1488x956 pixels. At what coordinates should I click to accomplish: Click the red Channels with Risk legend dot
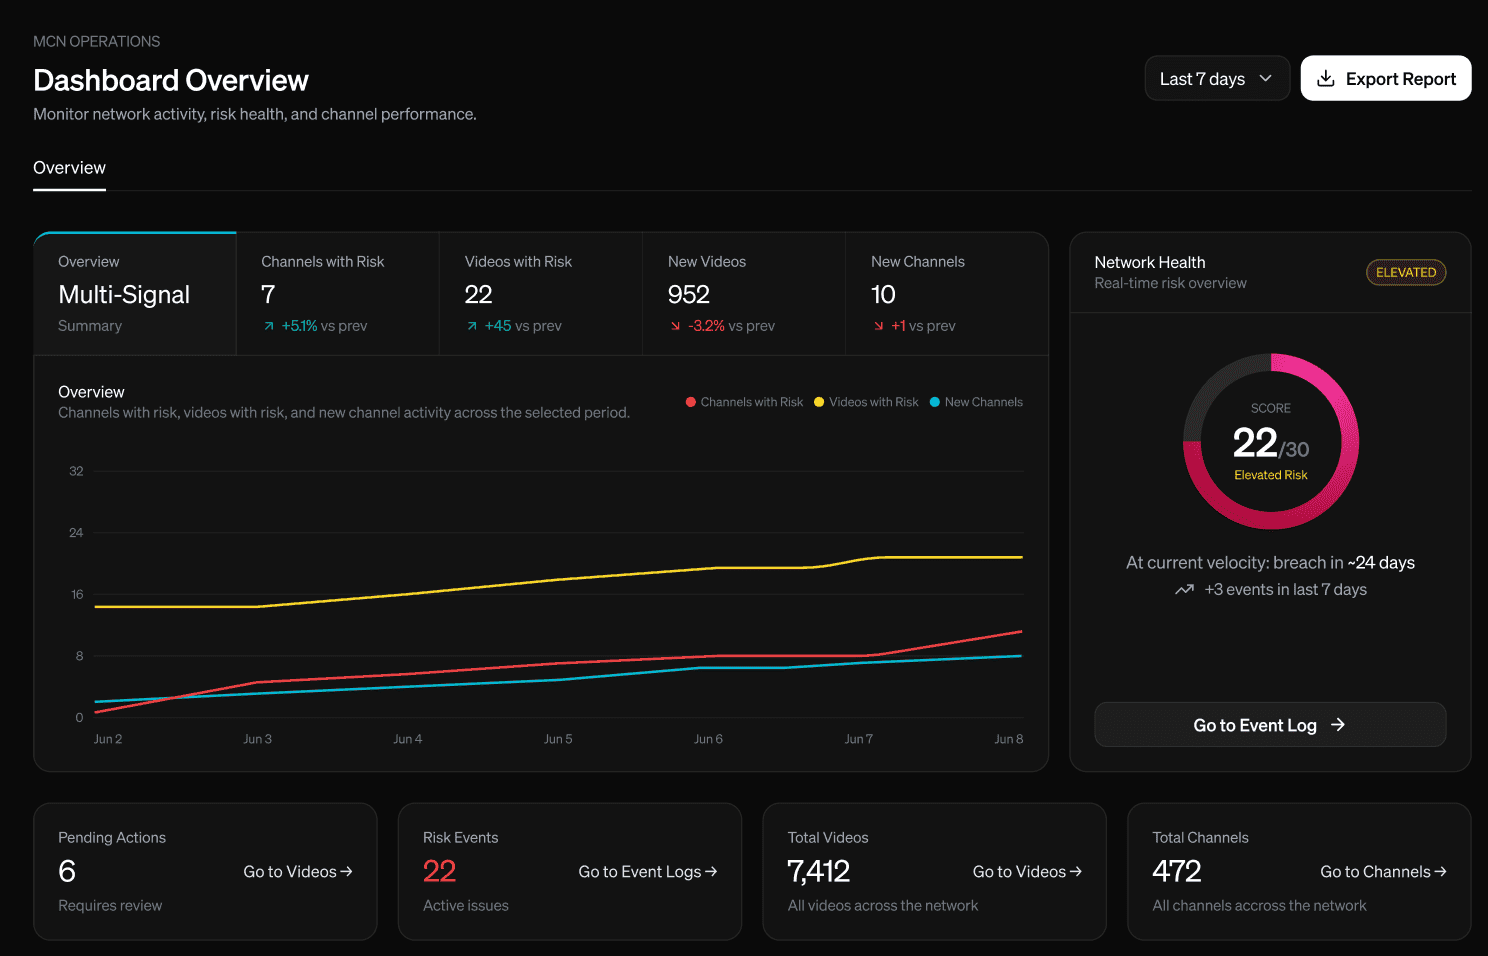(x=691, y=402)
